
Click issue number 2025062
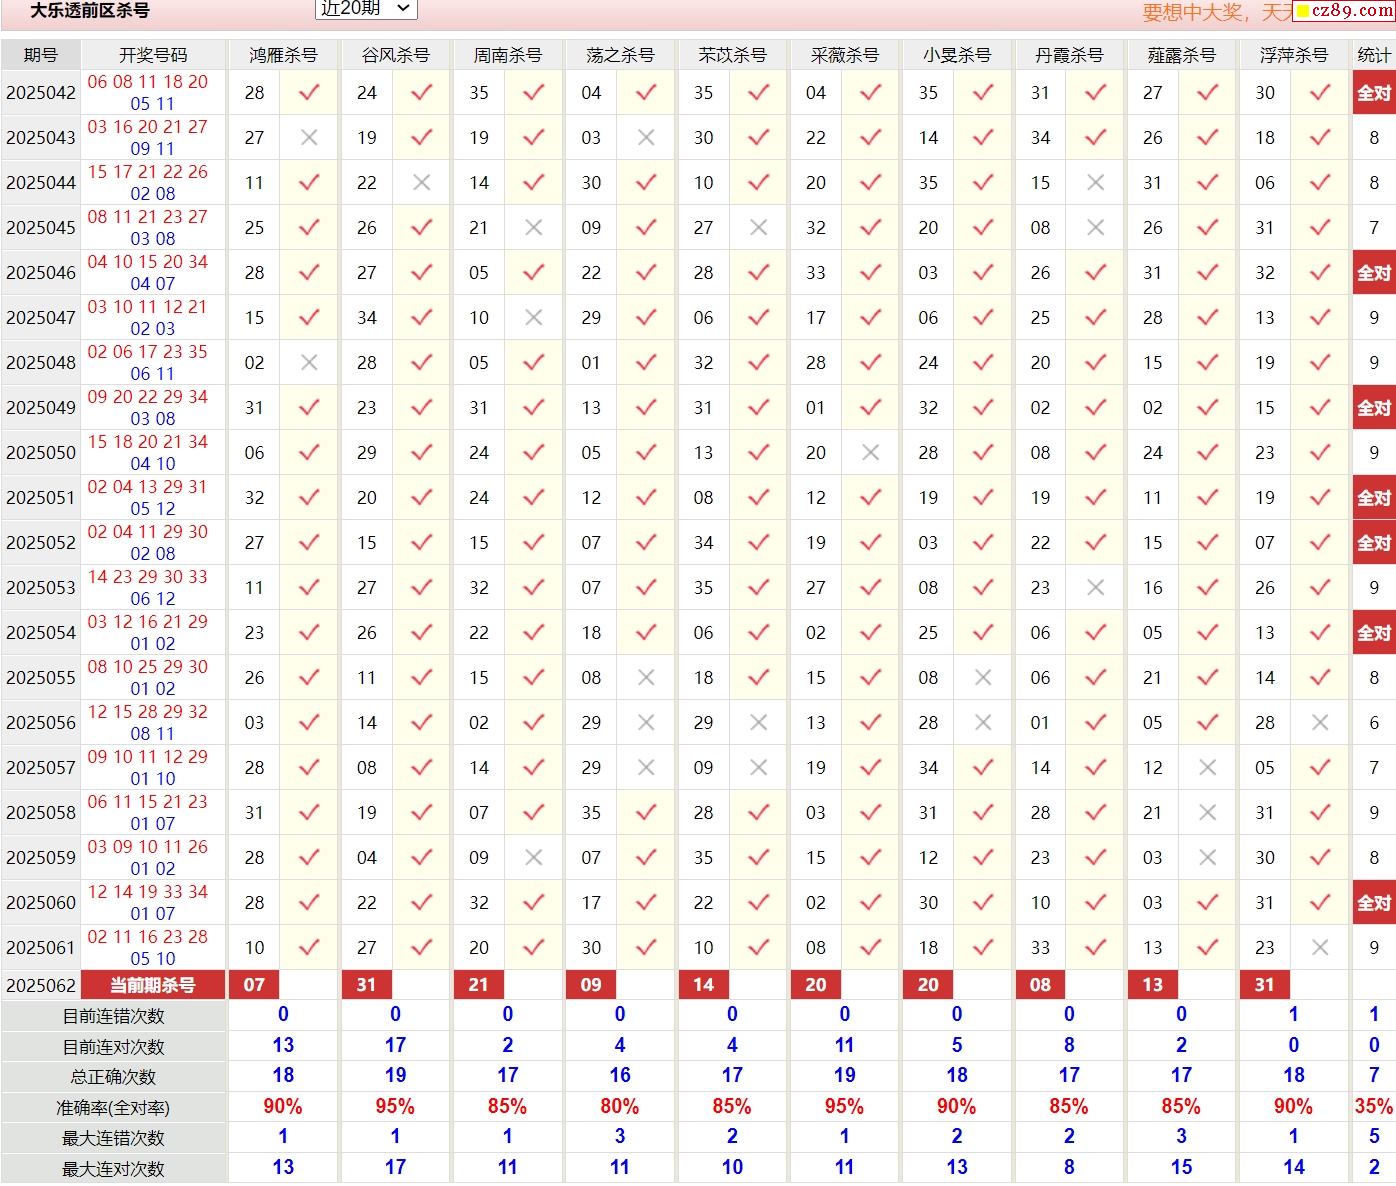tap(41, 986)
